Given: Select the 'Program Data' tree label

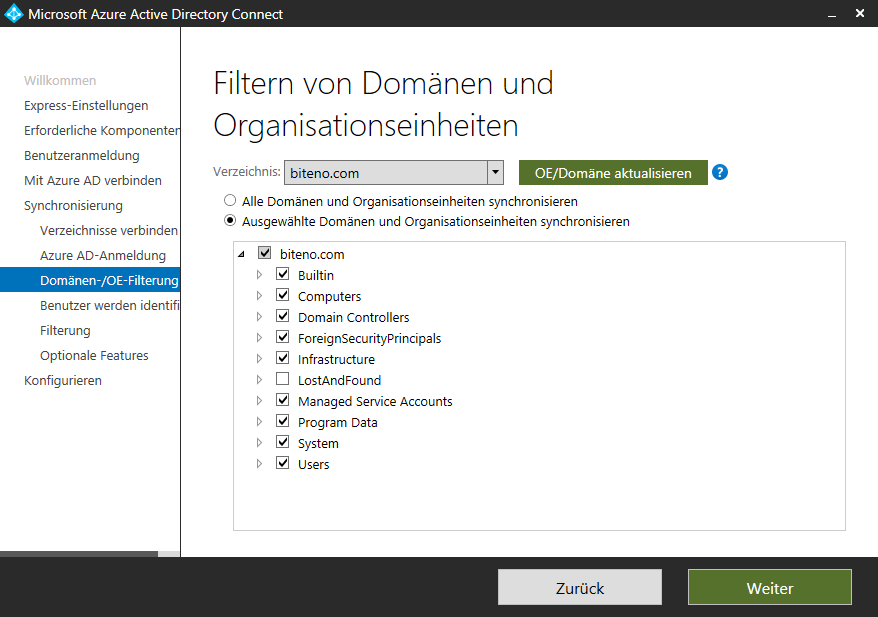Looking at the screenshot, I should pos(338,422).
